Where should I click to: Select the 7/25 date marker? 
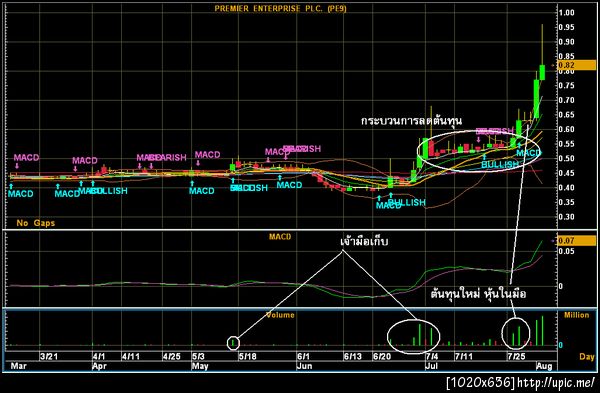pyautogui.click(x=516, y=357)
